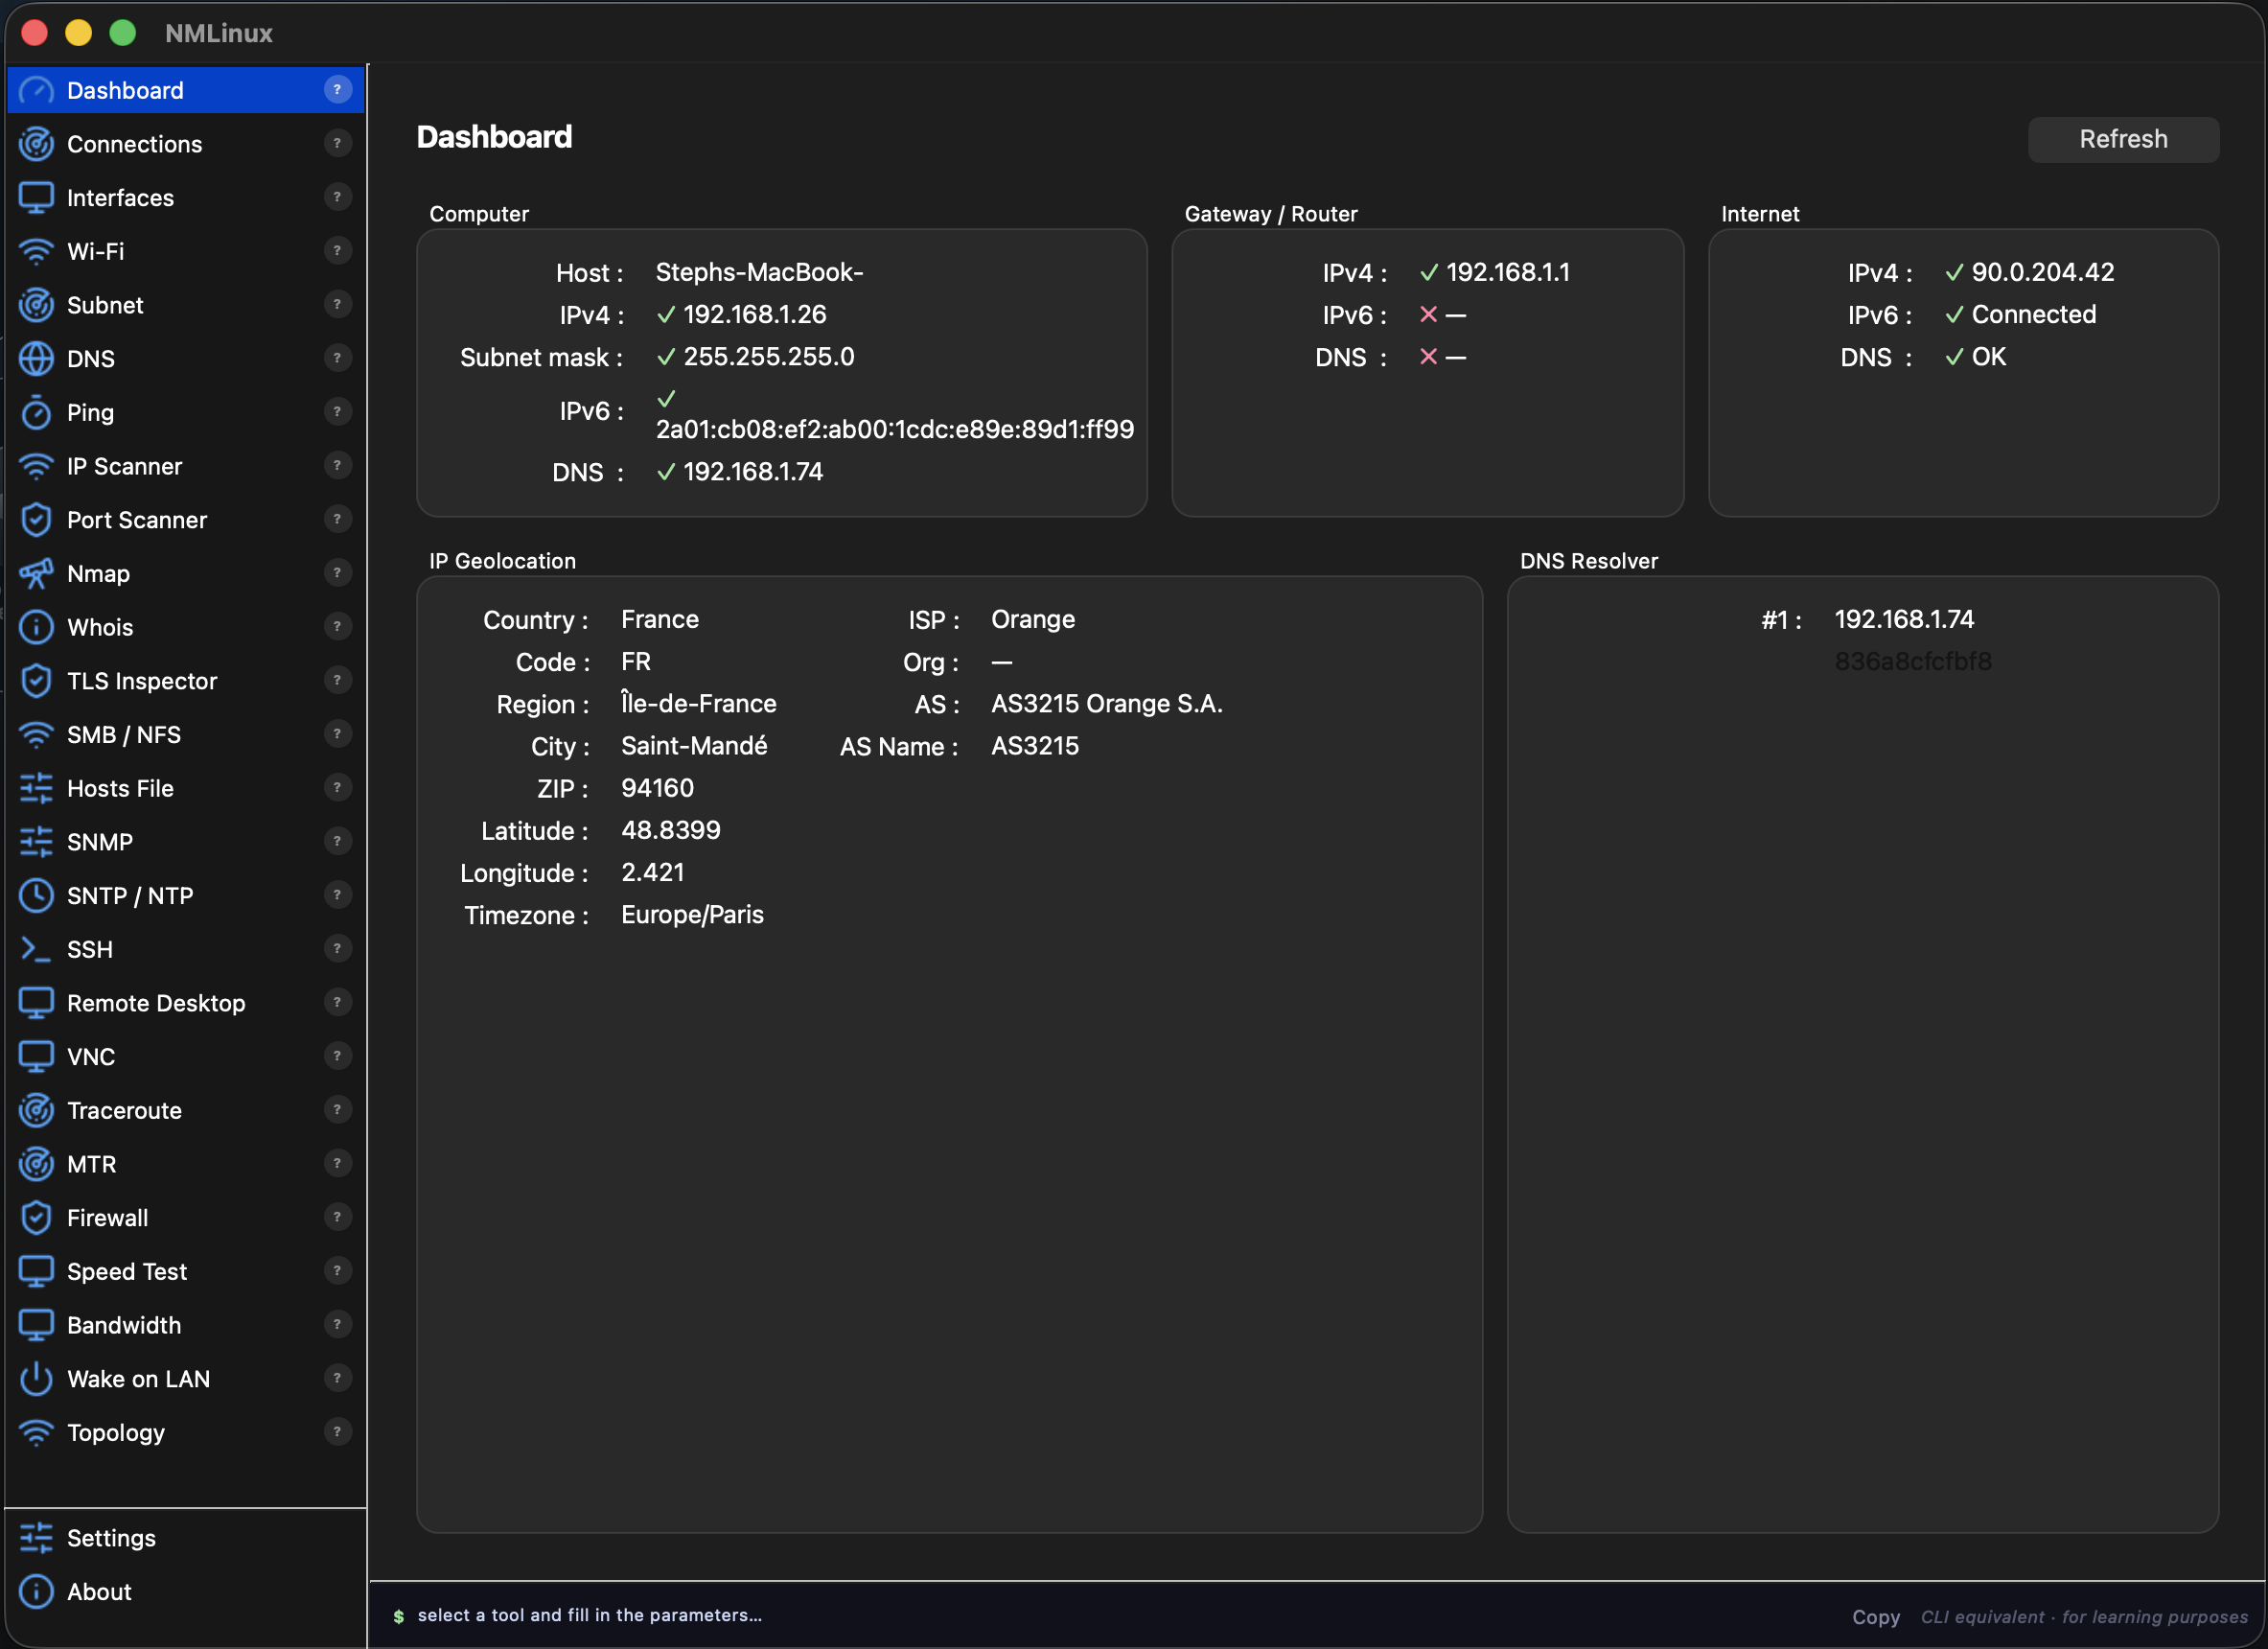Click the Whois info icon
The height and width of the screenshot is (1649, 2268).
(x=36, y=628)
